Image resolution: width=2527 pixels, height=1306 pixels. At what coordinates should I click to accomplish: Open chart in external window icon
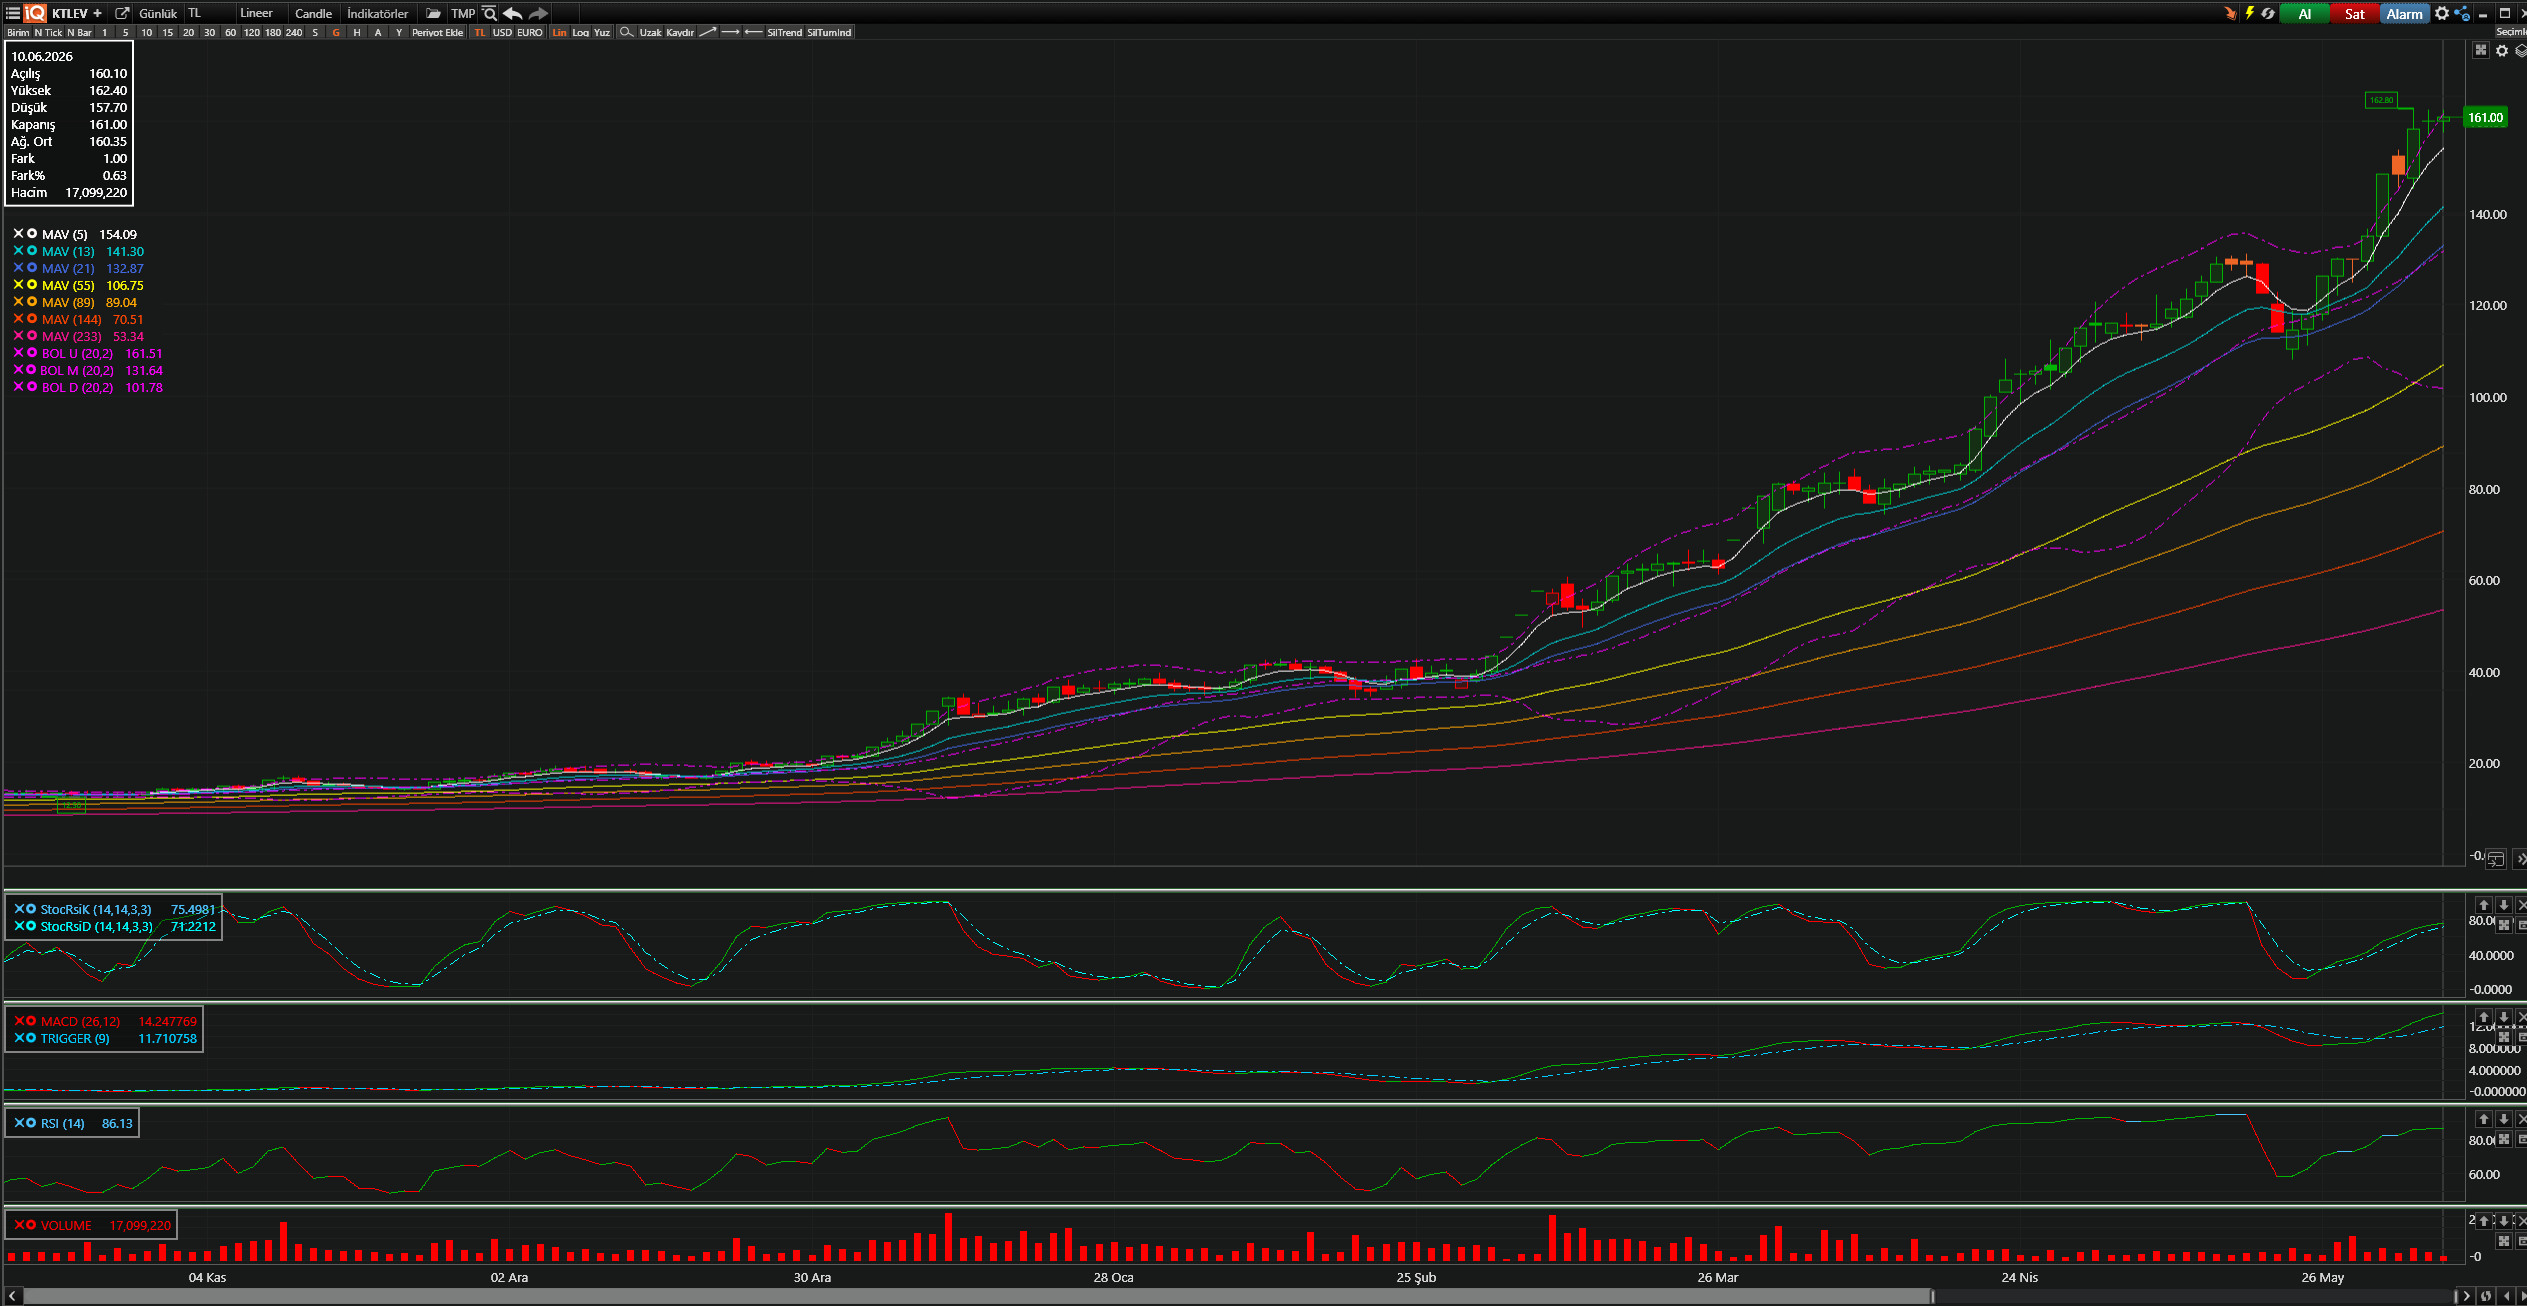[x=122, y=13]
